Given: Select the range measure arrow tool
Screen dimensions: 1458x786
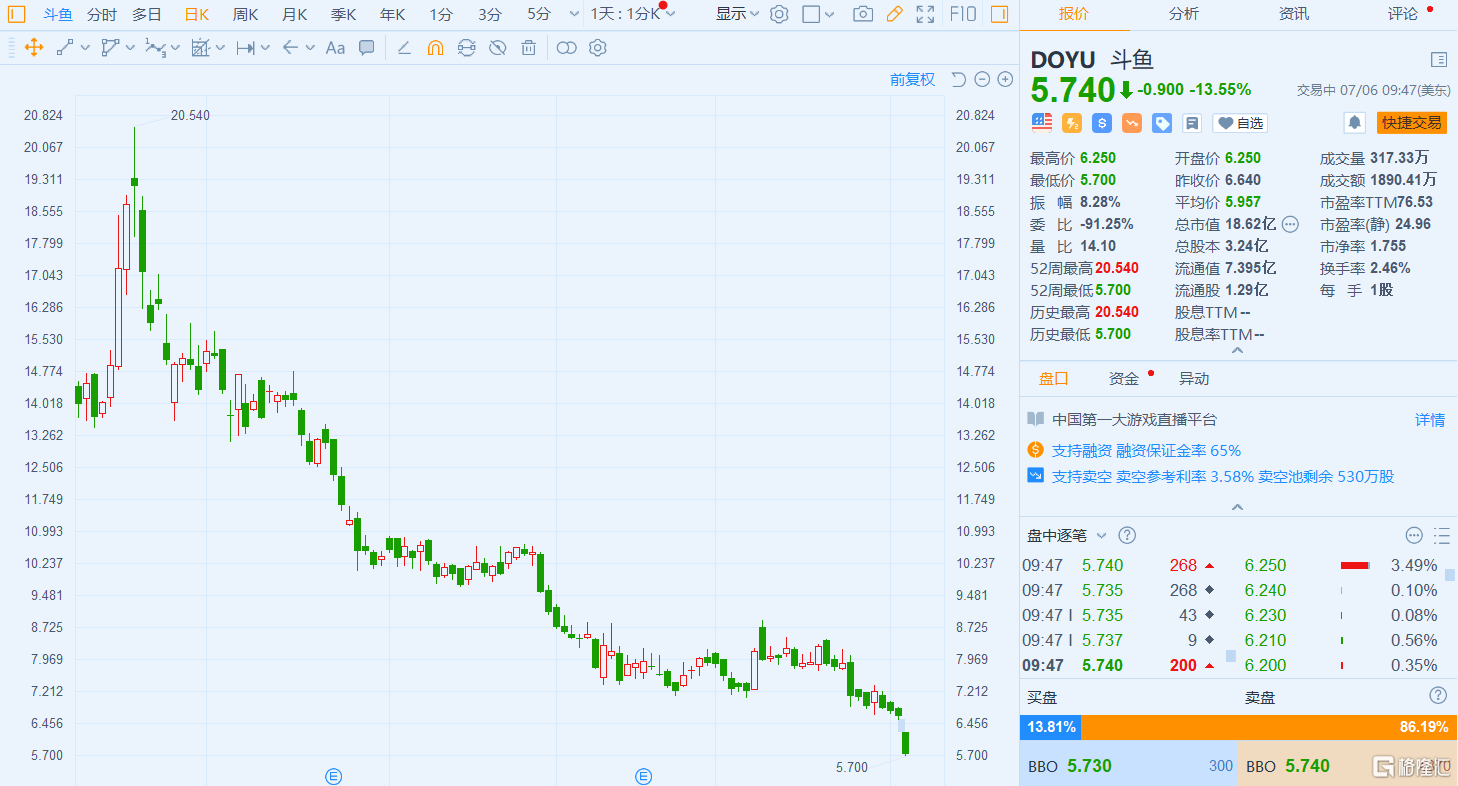Looking at the screenshot, I should (245, 47).
